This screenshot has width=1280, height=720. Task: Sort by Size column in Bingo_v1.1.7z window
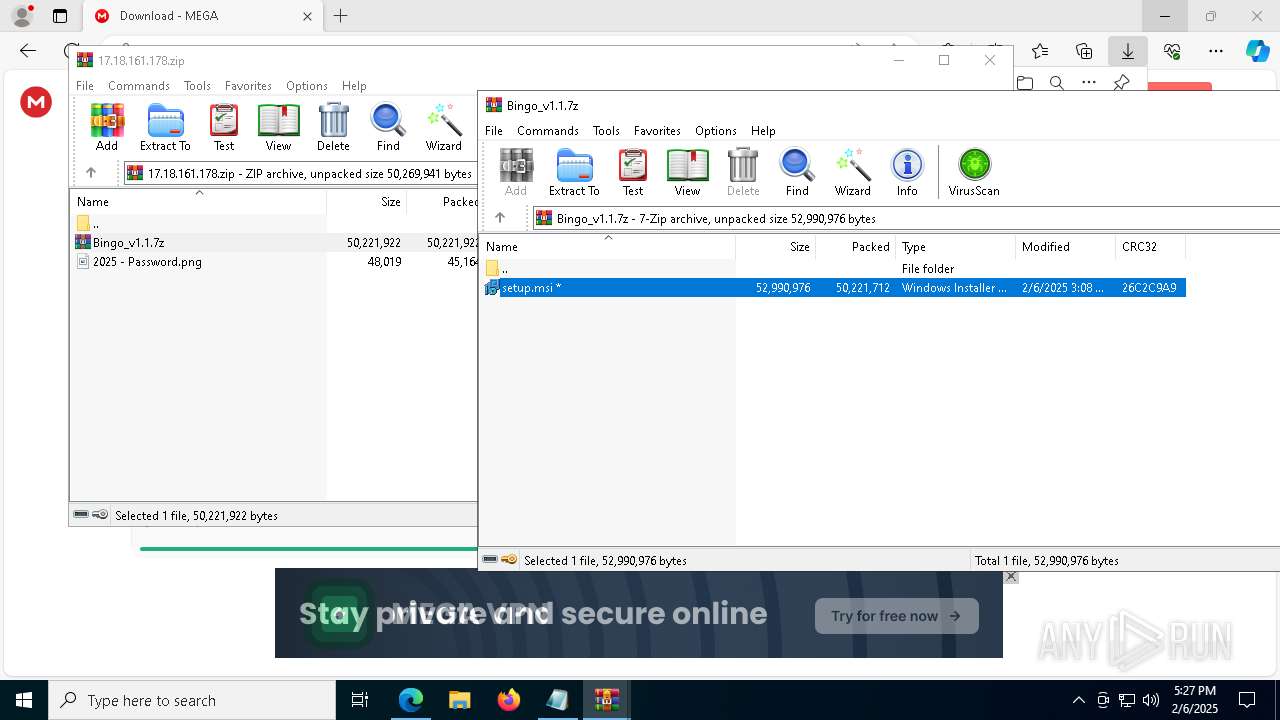point(776,246)
